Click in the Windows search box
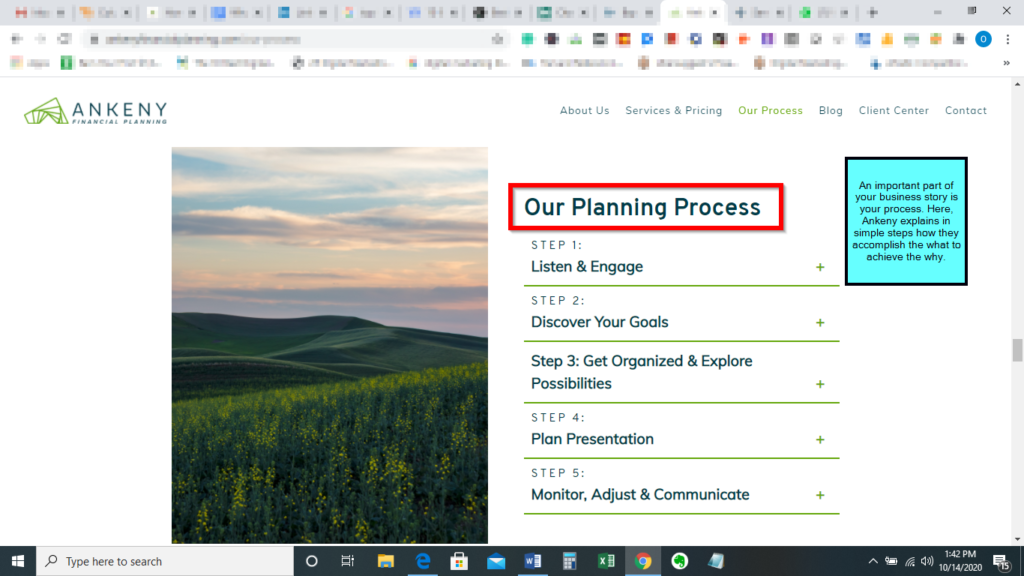 click(x=165, y=561)
